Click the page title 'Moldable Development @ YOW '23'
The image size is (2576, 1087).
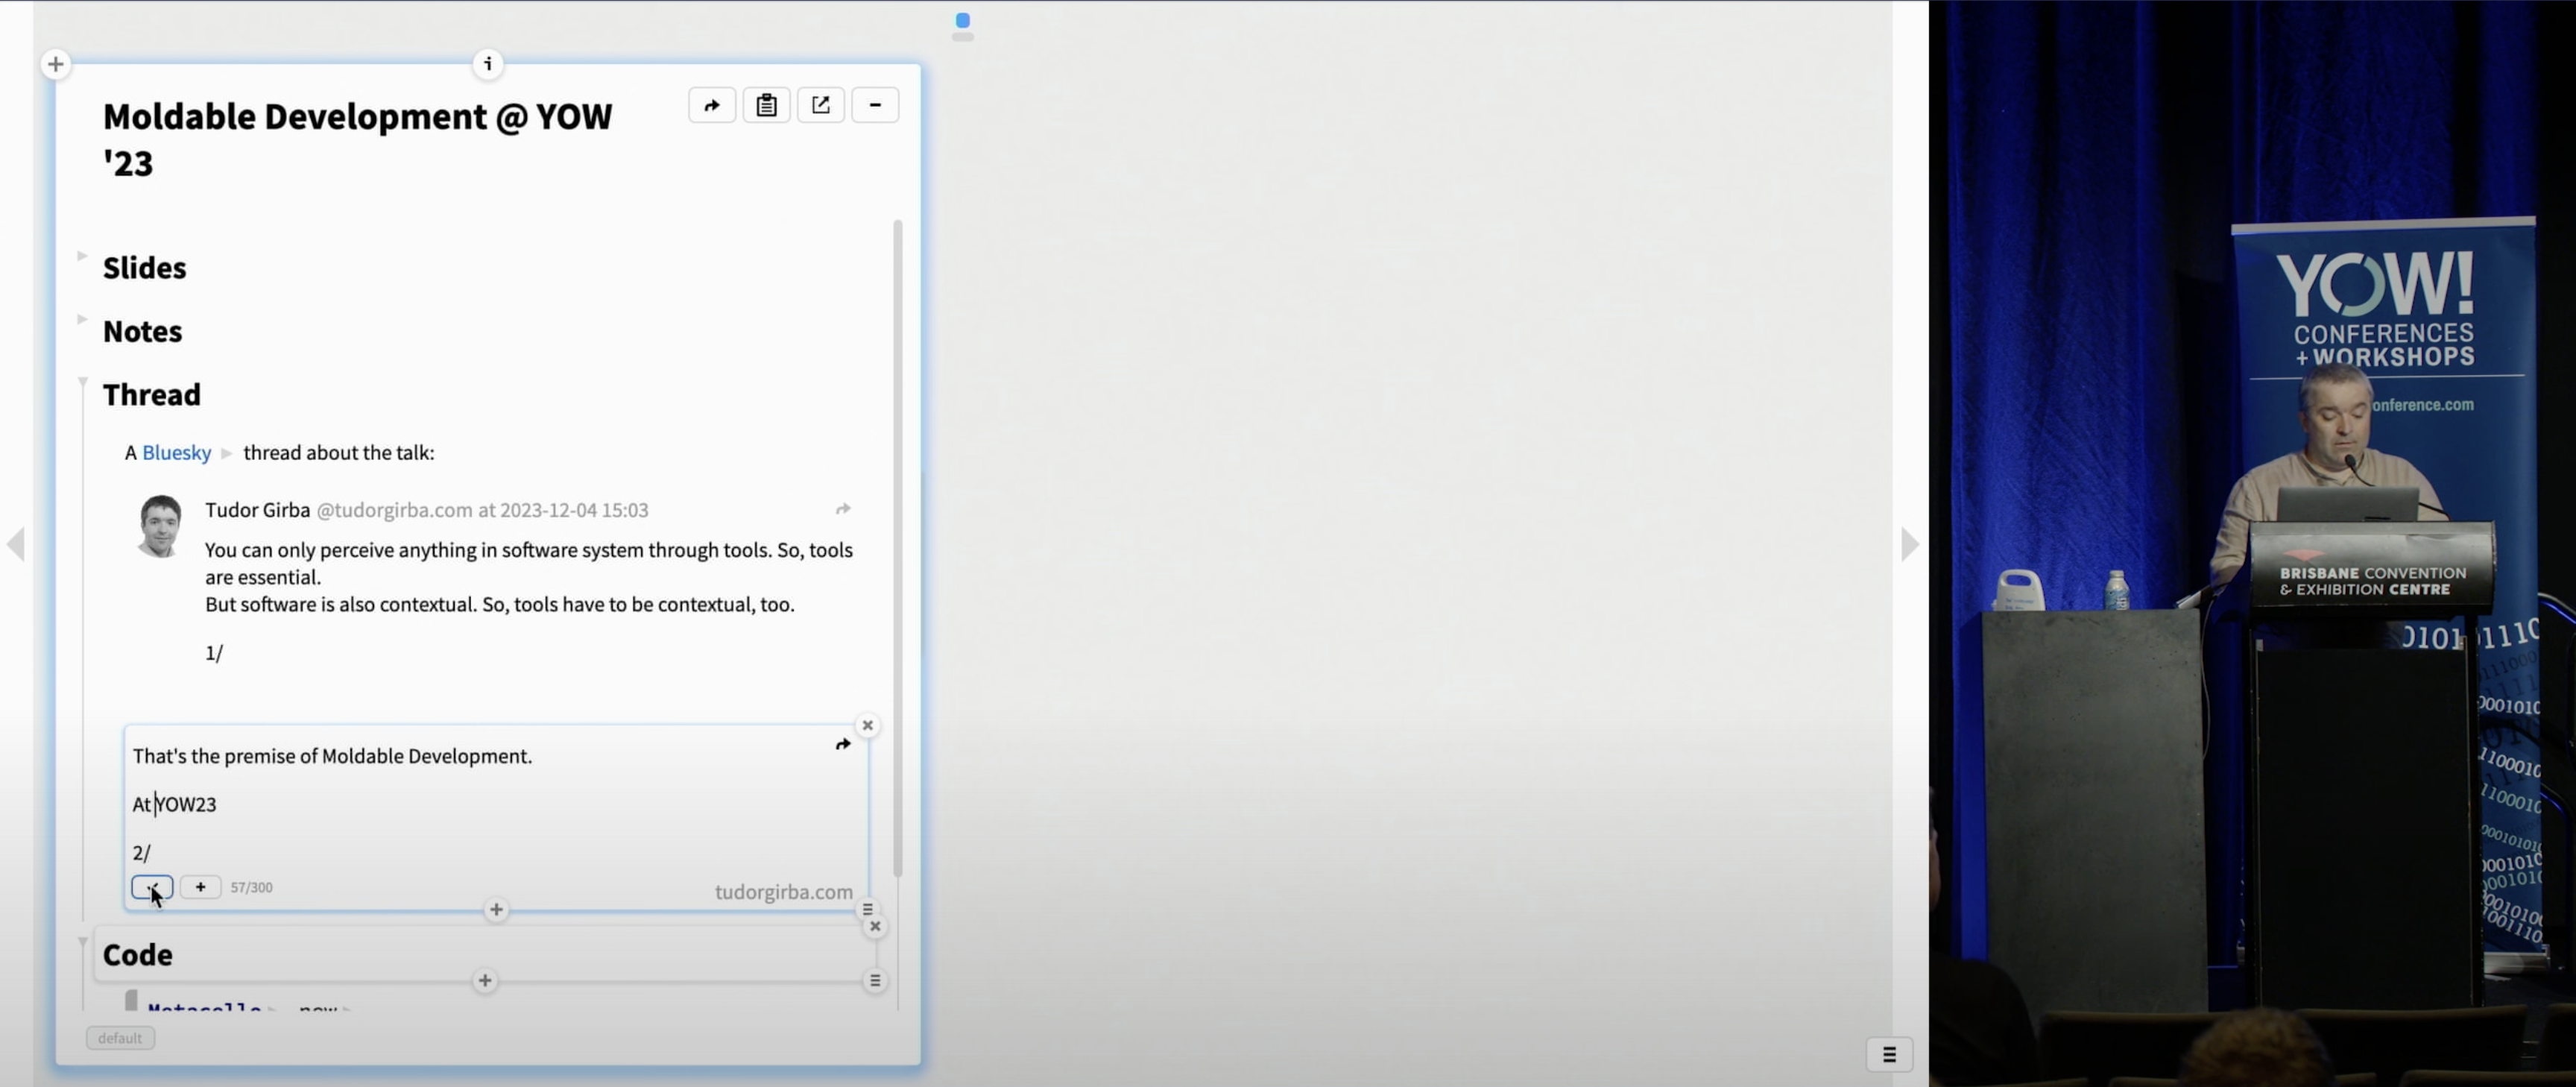357,139
